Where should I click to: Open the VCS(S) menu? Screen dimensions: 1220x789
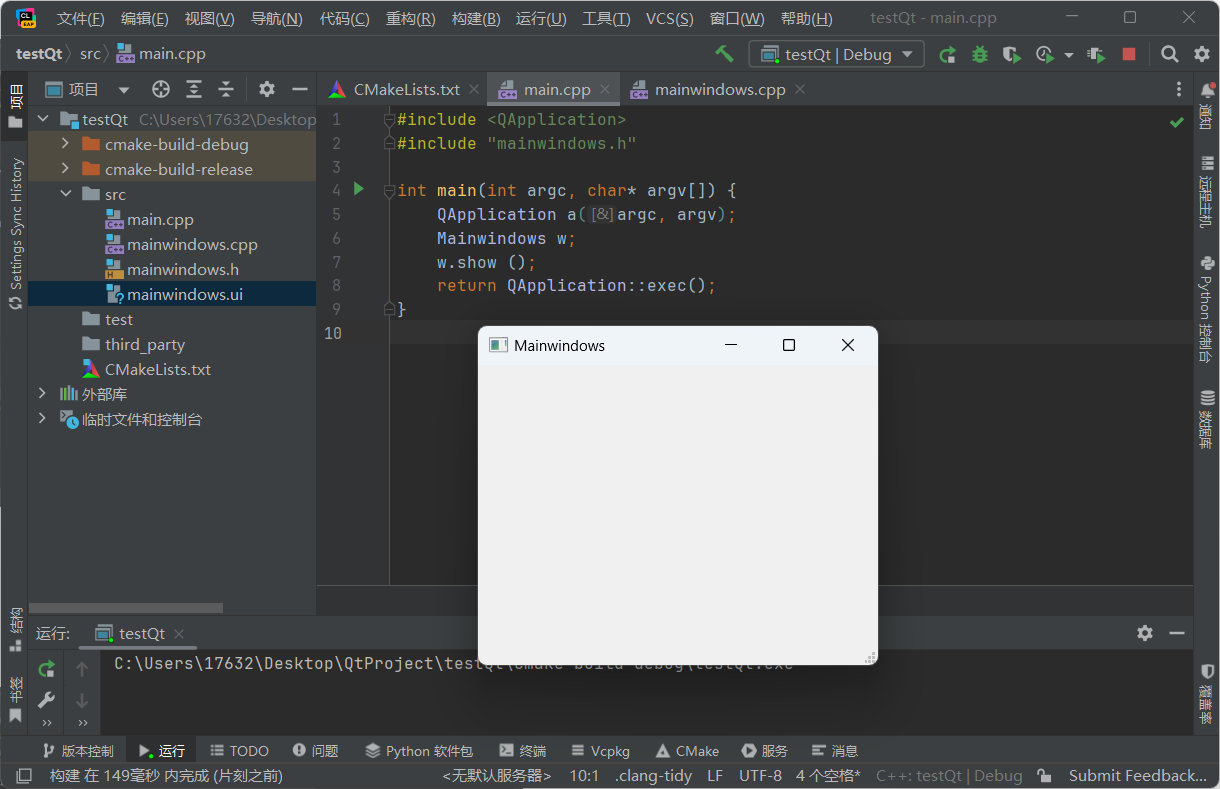669,19
